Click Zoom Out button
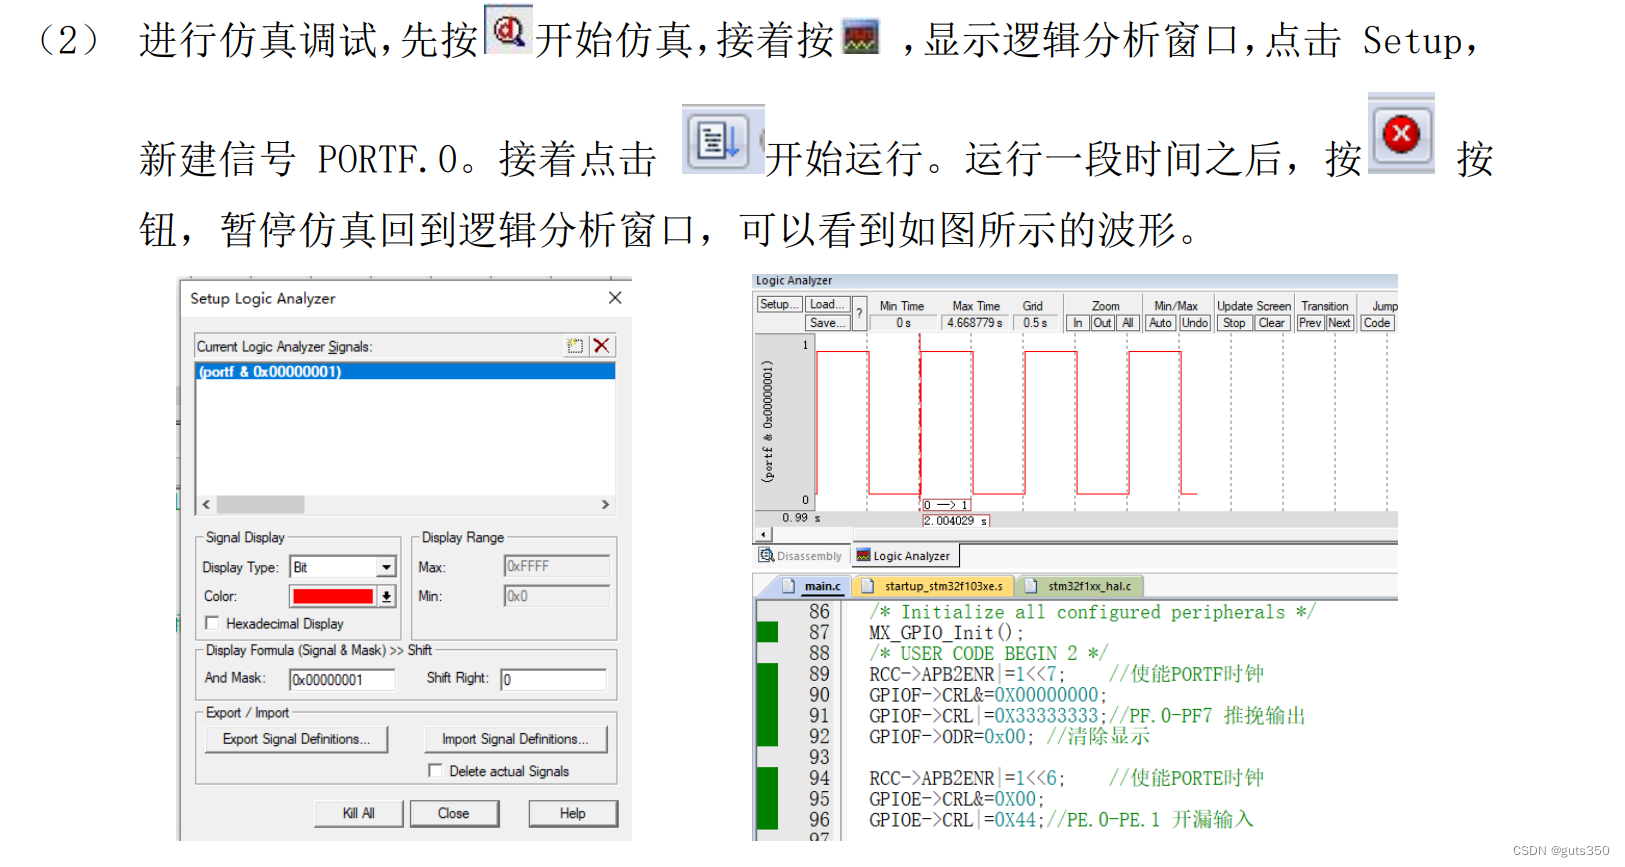1625x867 pixels. tap(1102, 323)
